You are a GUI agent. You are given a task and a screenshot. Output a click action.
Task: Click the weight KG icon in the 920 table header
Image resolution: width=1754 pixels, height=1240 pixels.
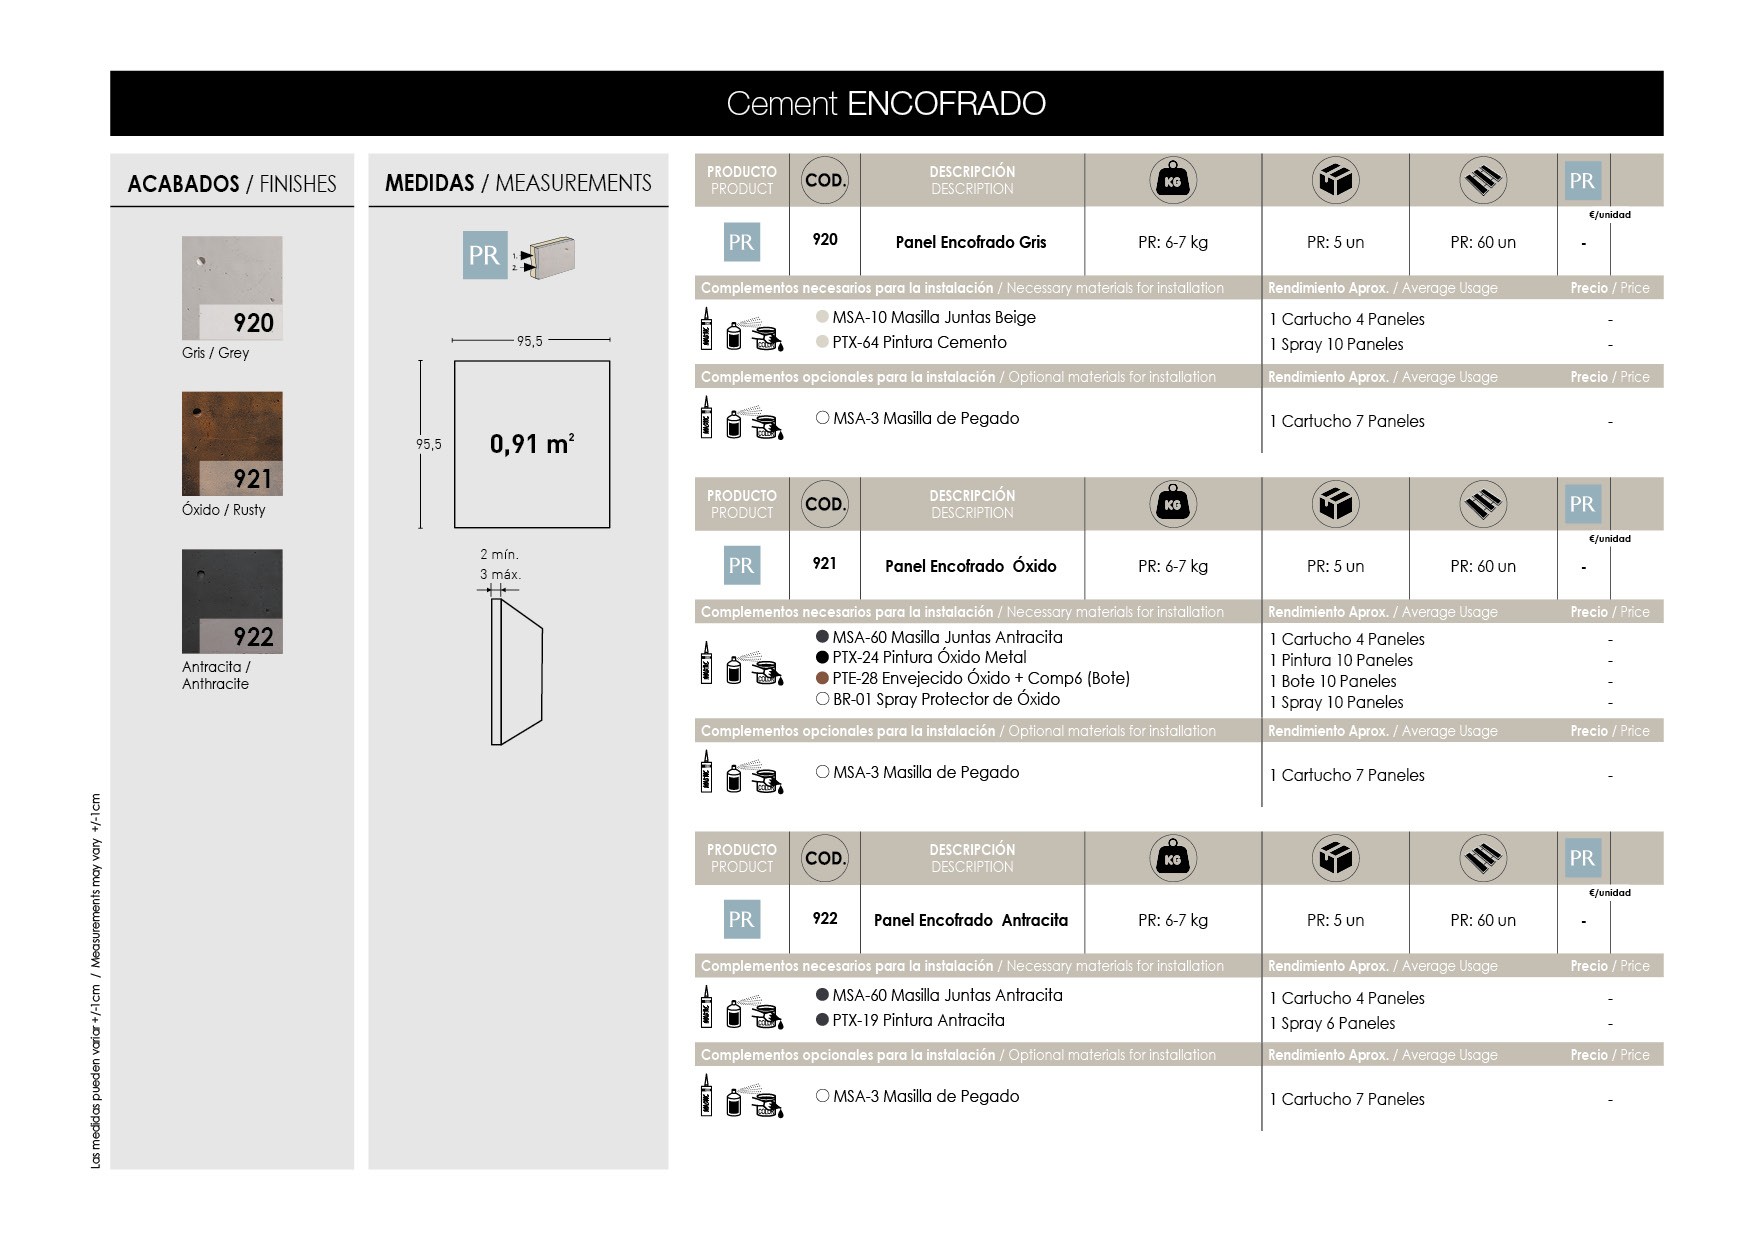click(1173, 181)
